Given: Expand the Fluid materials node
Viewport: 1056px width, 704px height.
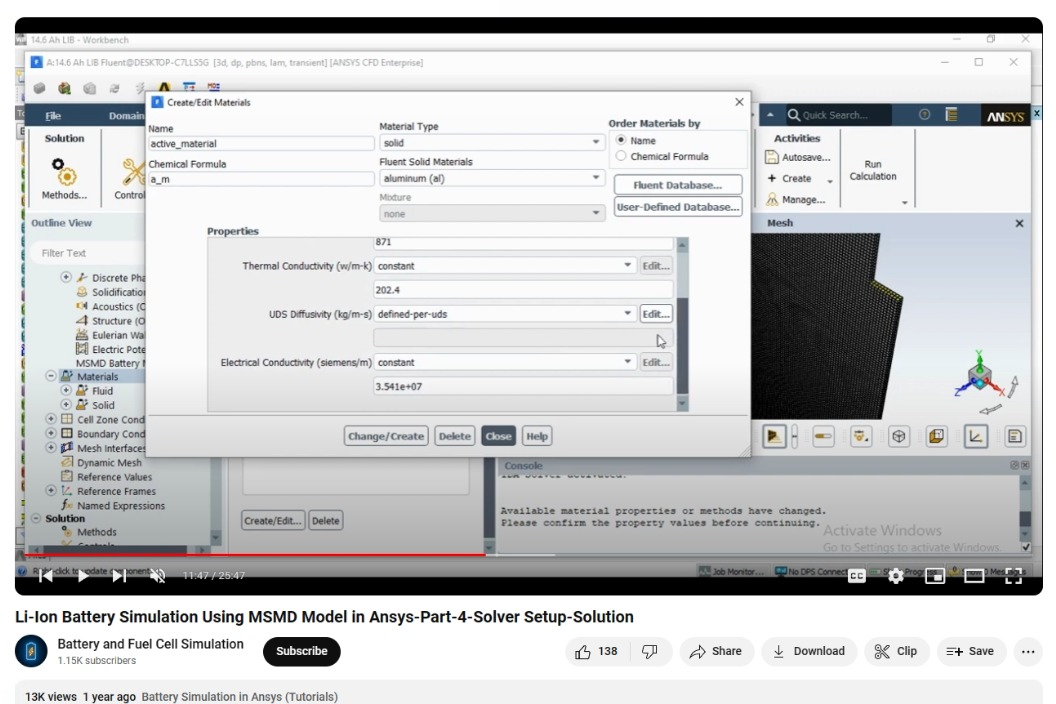Looking at the screenshot, I should click(x=66, y=390).
